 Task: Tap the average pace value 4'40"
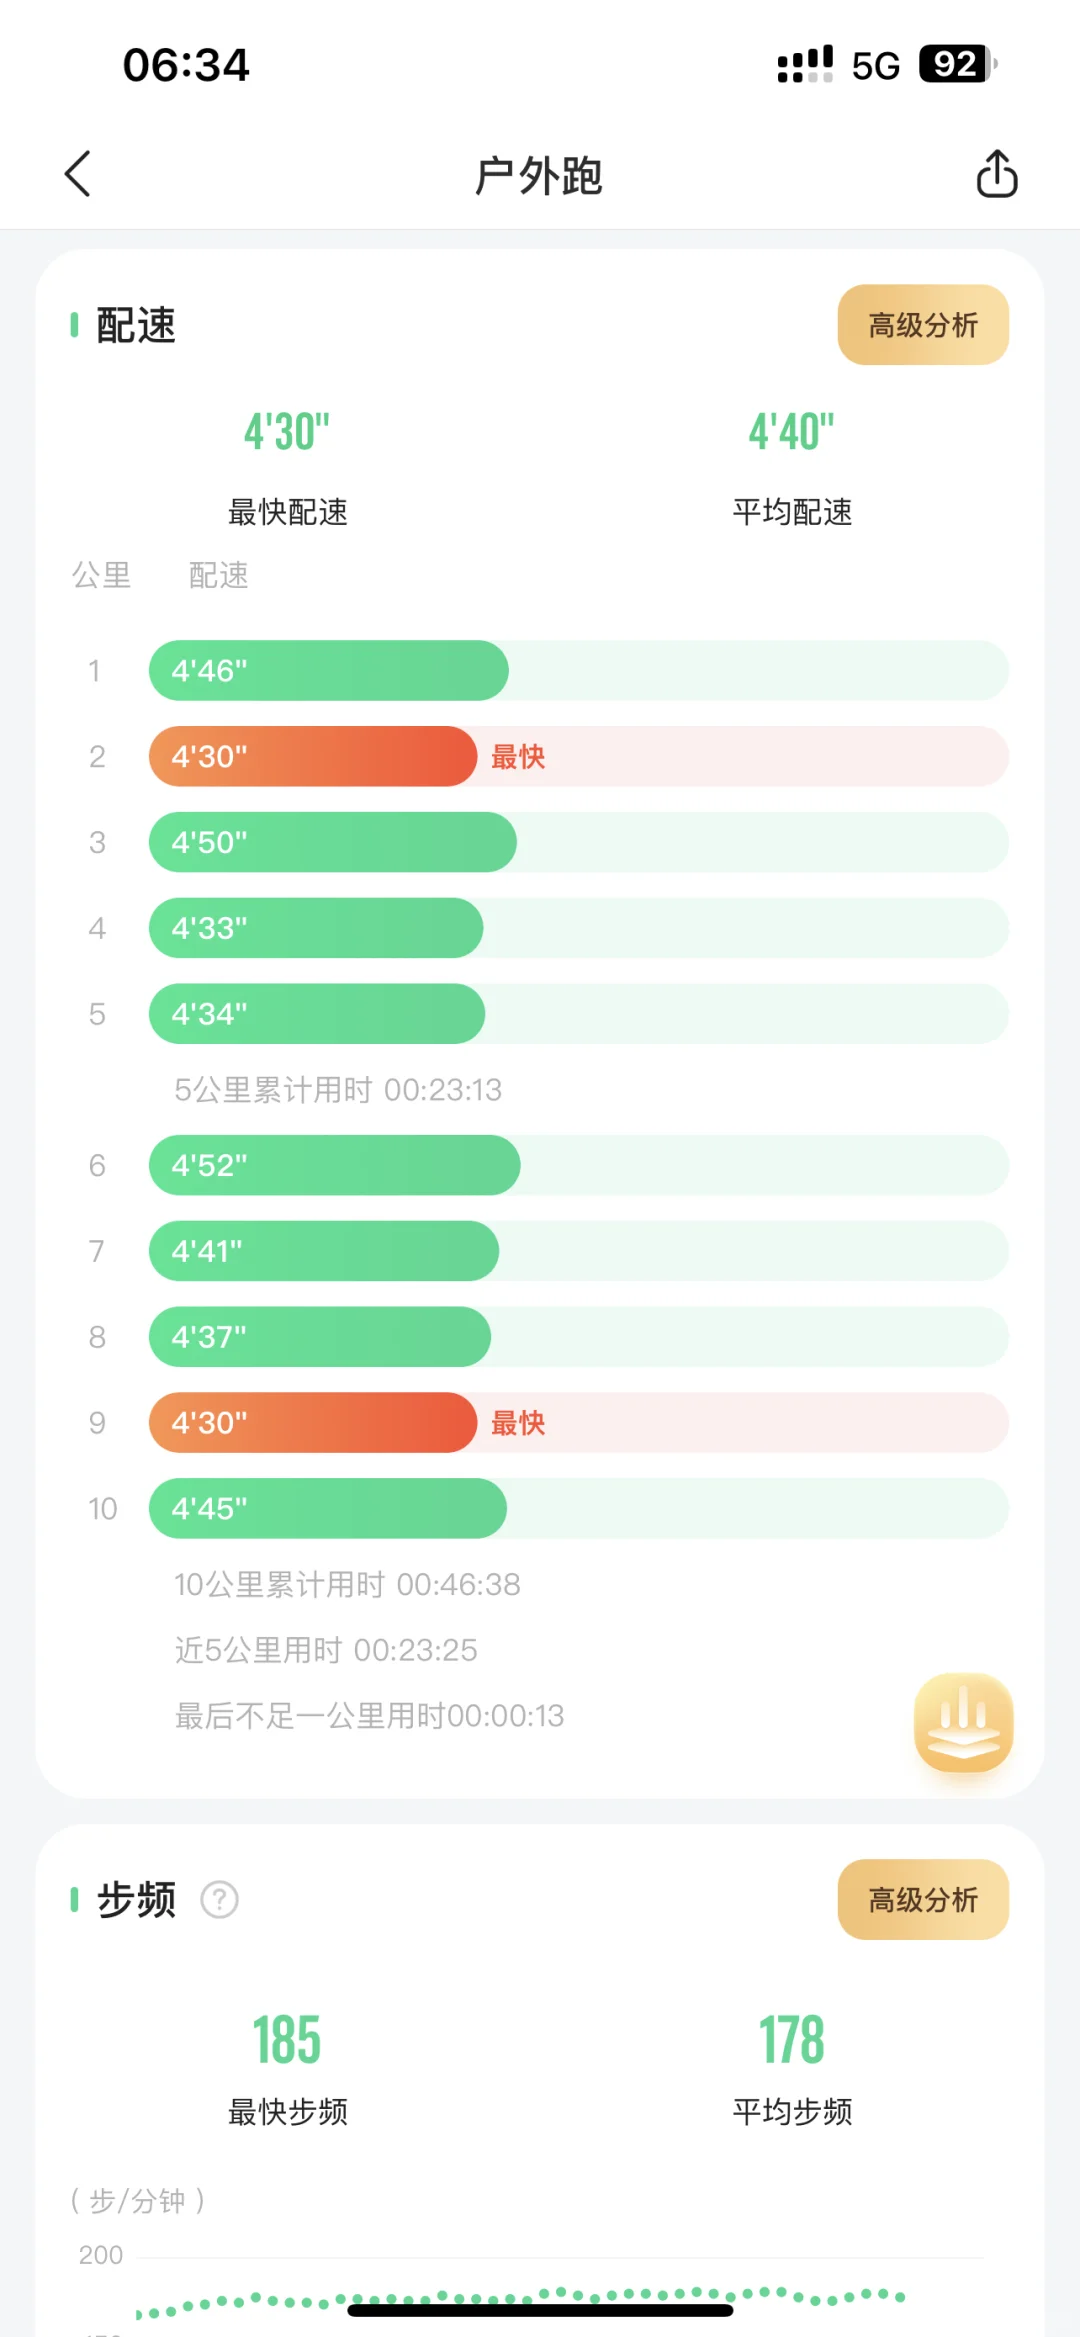tap(792, 432)
